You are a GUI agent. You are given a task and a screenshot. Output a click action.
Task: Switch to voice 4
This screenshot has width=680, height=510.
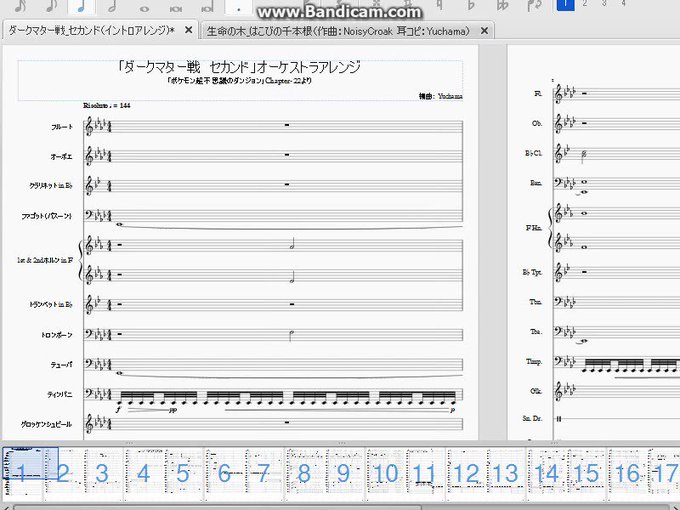pyautogui.click(x=624, y=4)
